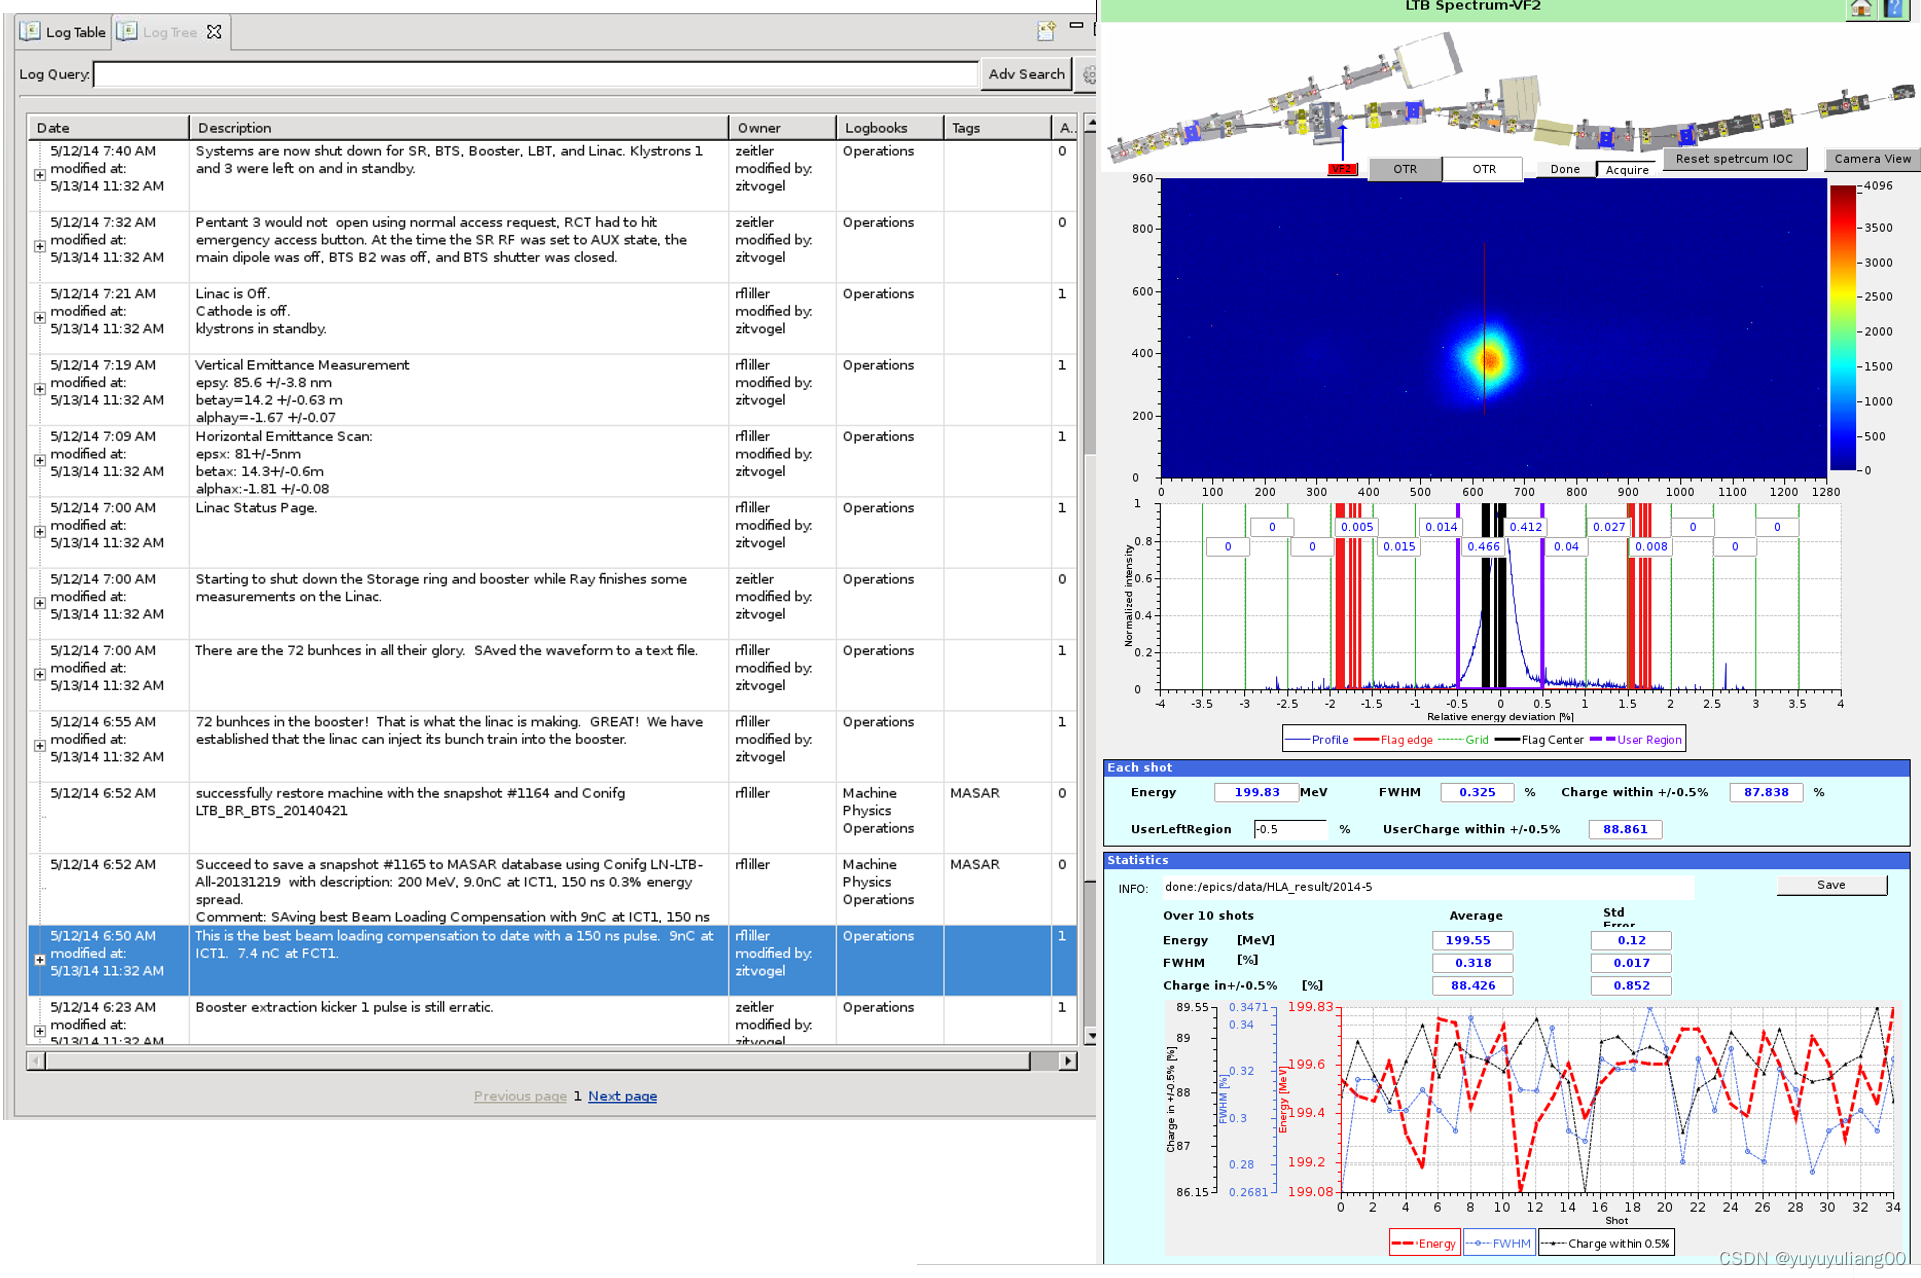
Task: Click the beam spot in the camera image
Action: pos(1488,359)
